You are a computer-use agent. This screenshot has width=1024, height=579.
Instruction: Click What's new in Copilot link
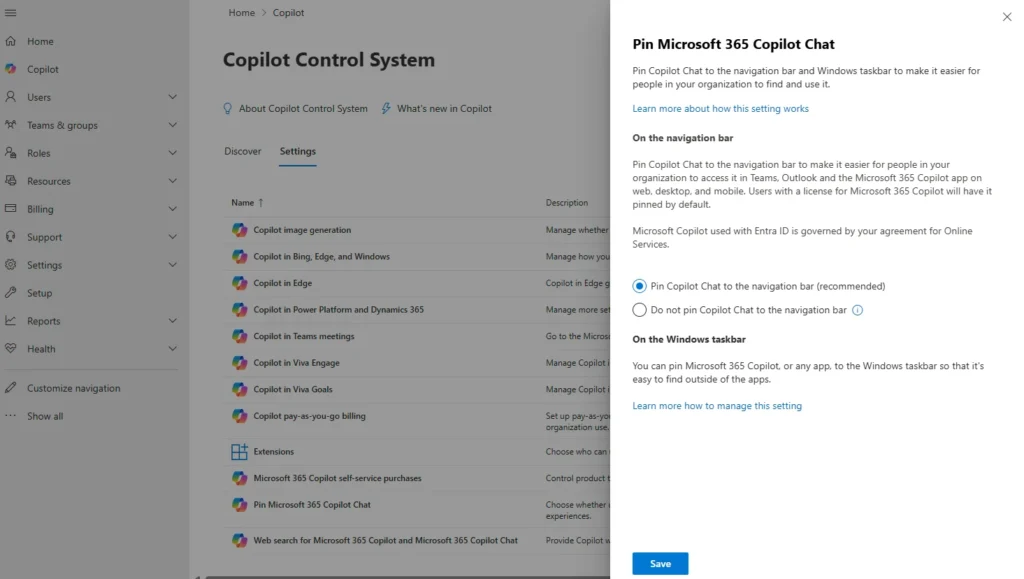[444, 108]
